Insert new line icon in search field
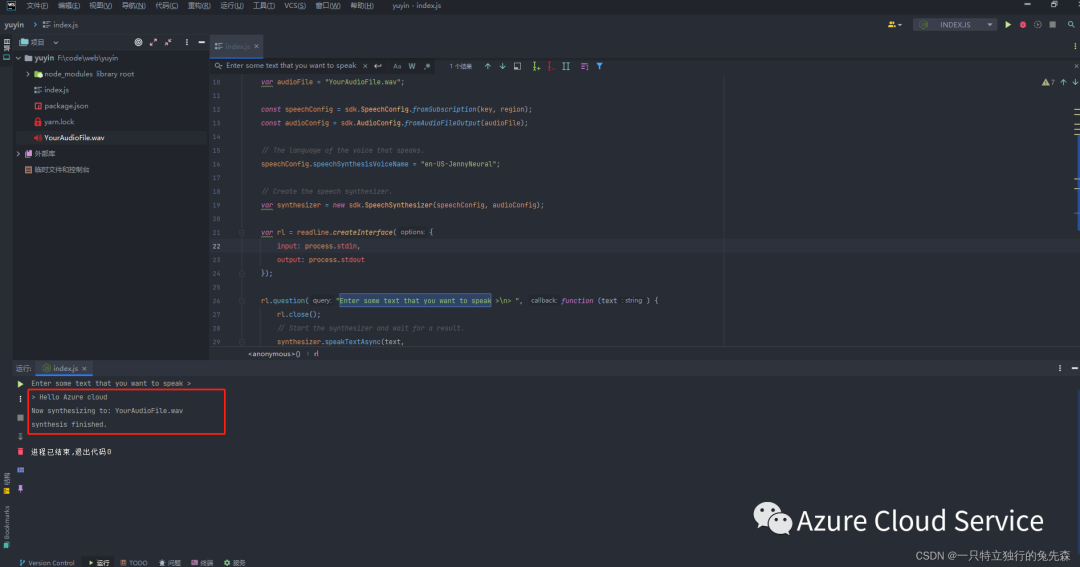 point(377,66)
